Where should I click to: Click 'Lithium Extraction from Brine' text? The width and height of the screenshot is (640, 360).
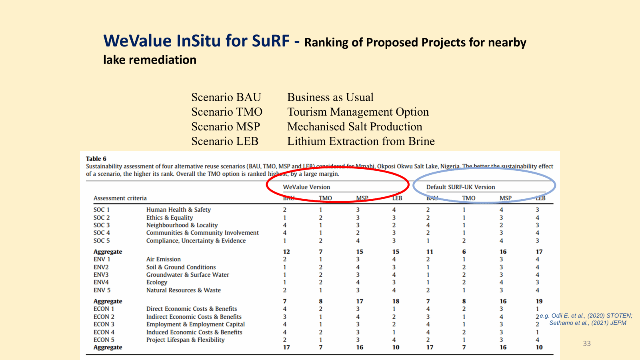click(361, 141)
